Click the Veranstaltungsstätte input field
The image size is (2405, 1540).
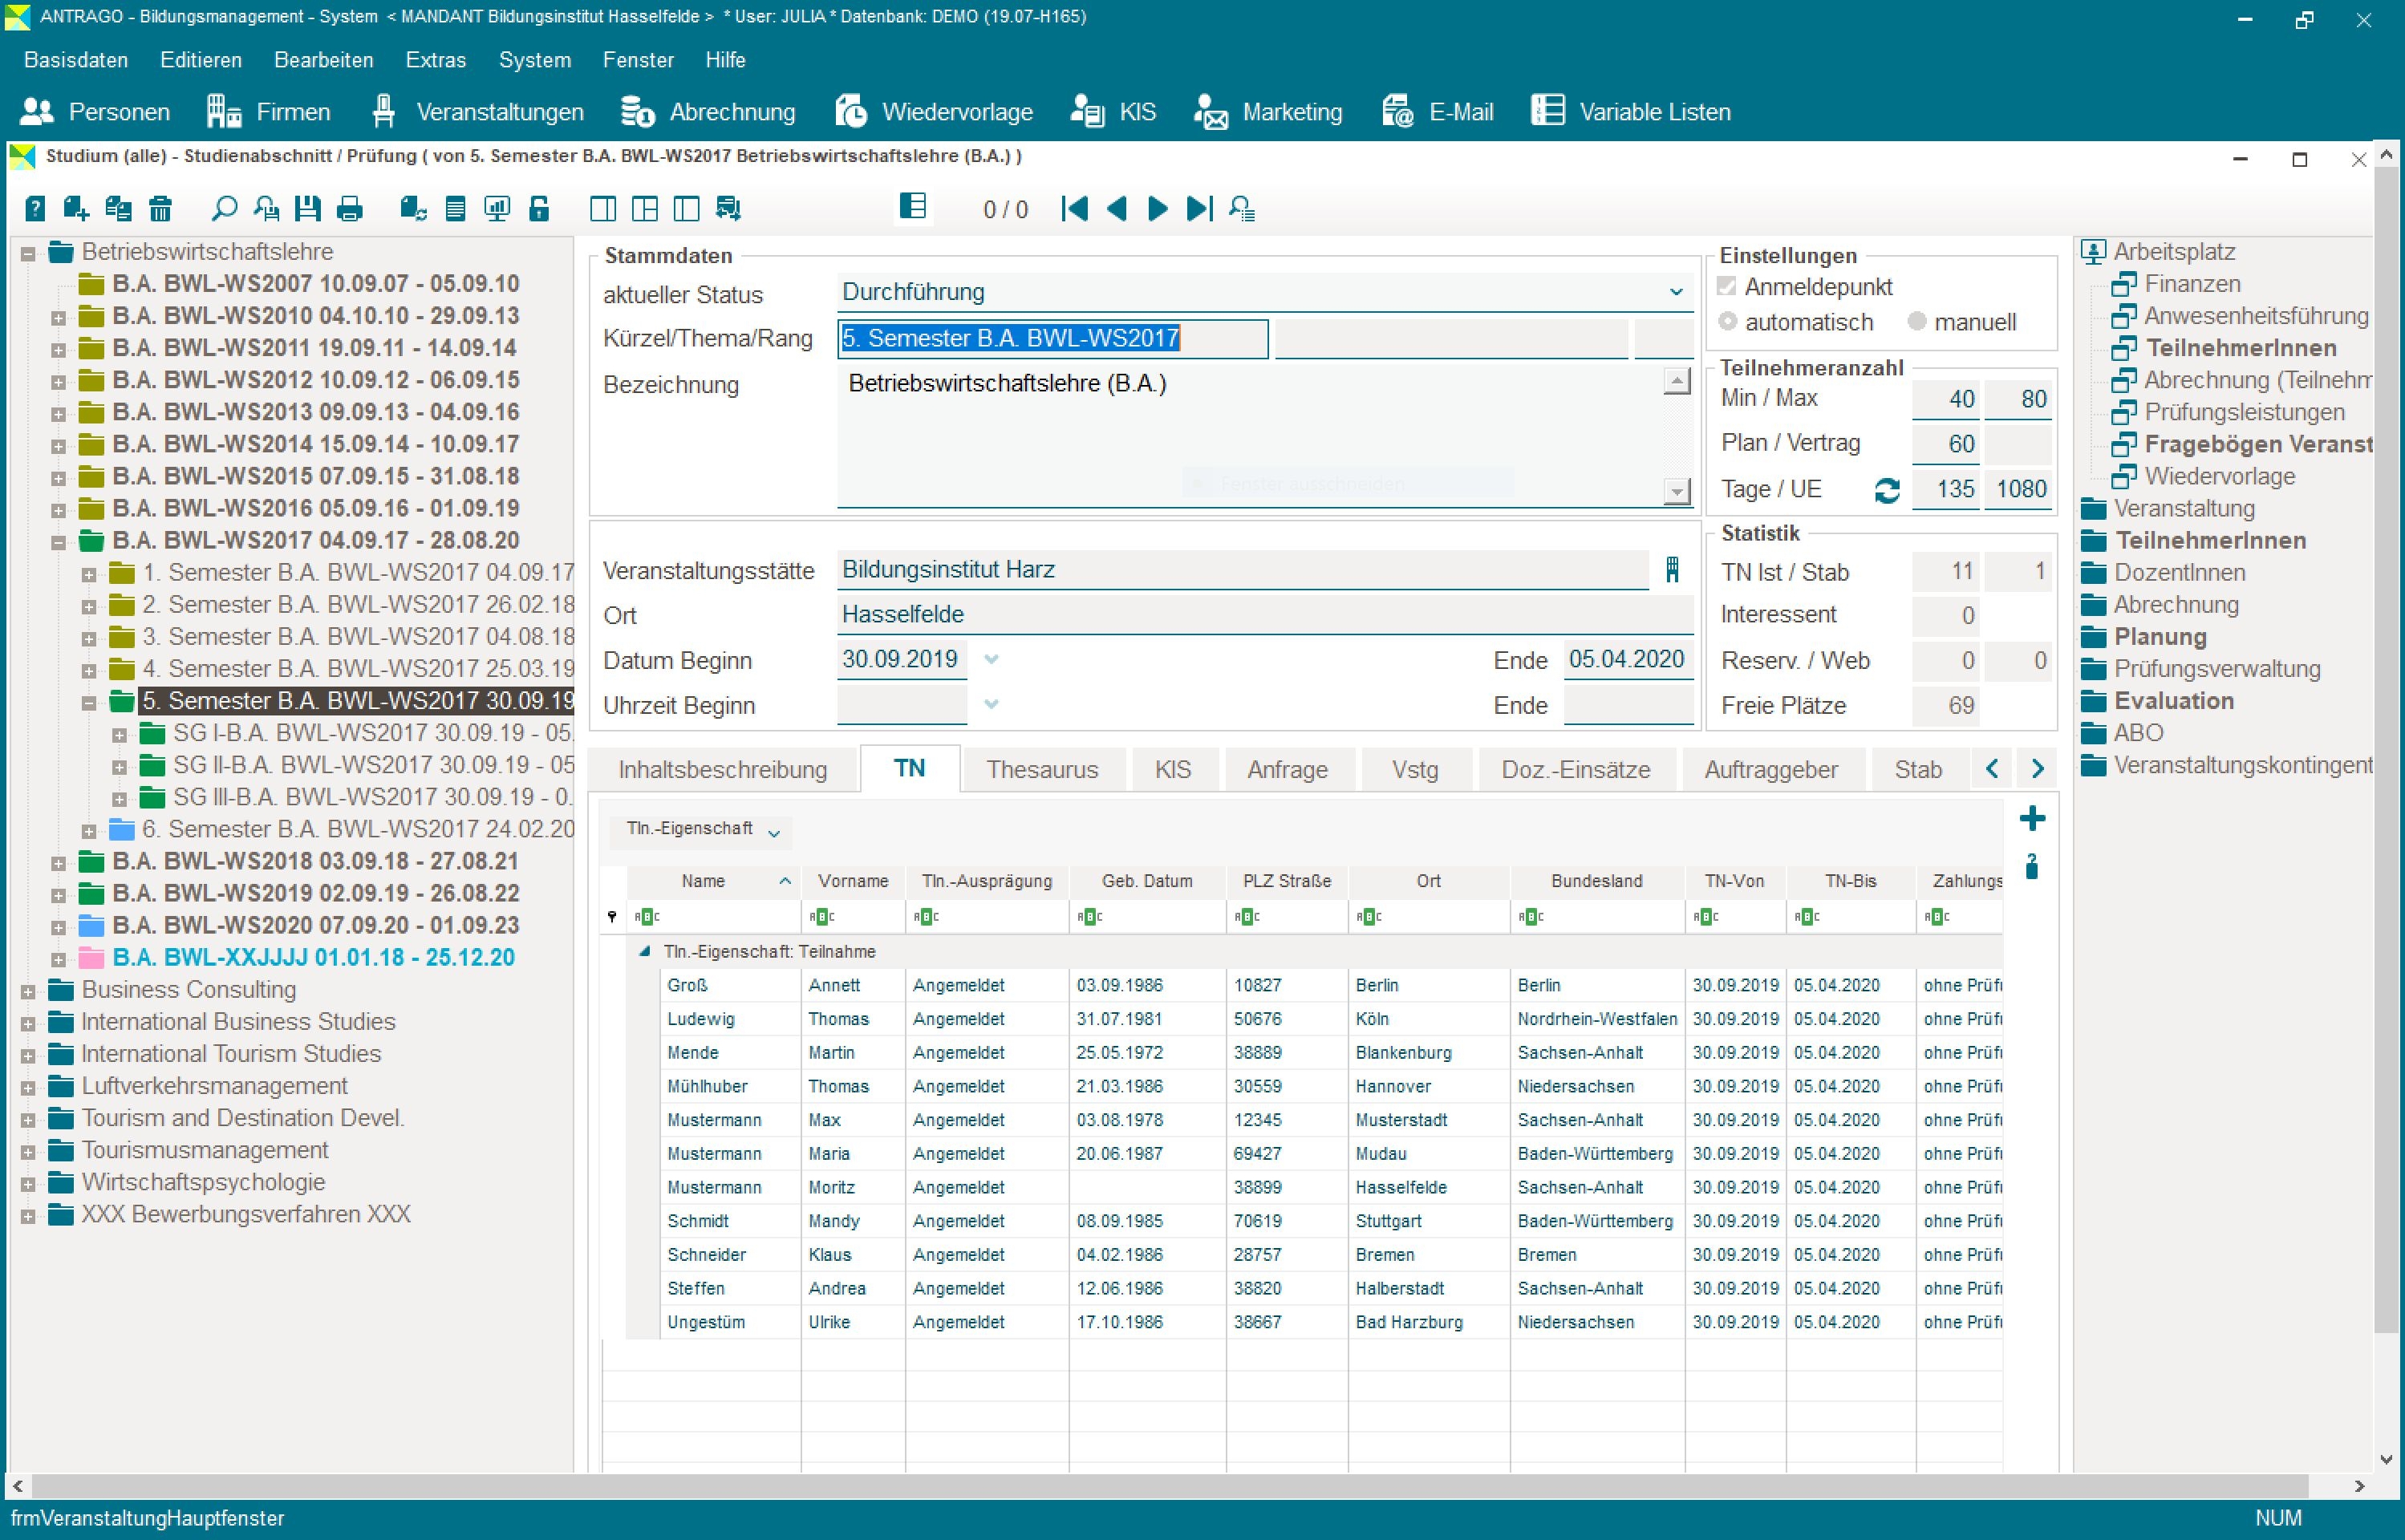1240,570
